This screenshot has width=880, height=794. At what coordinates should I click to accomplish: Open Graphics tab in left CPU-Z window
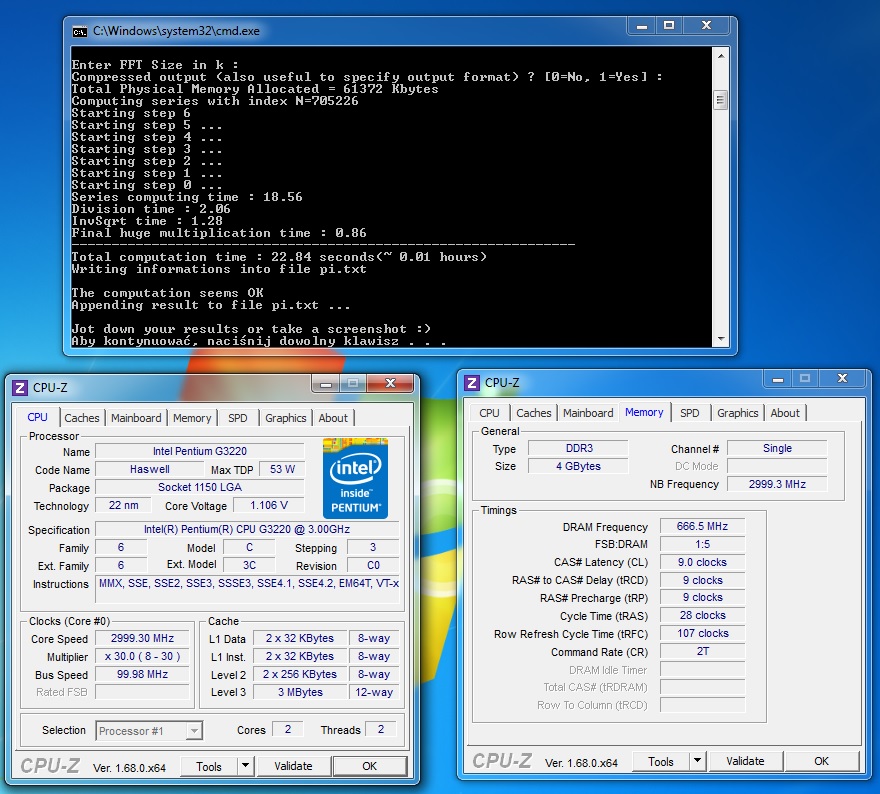pyautogui.click(x=286, y=417)
